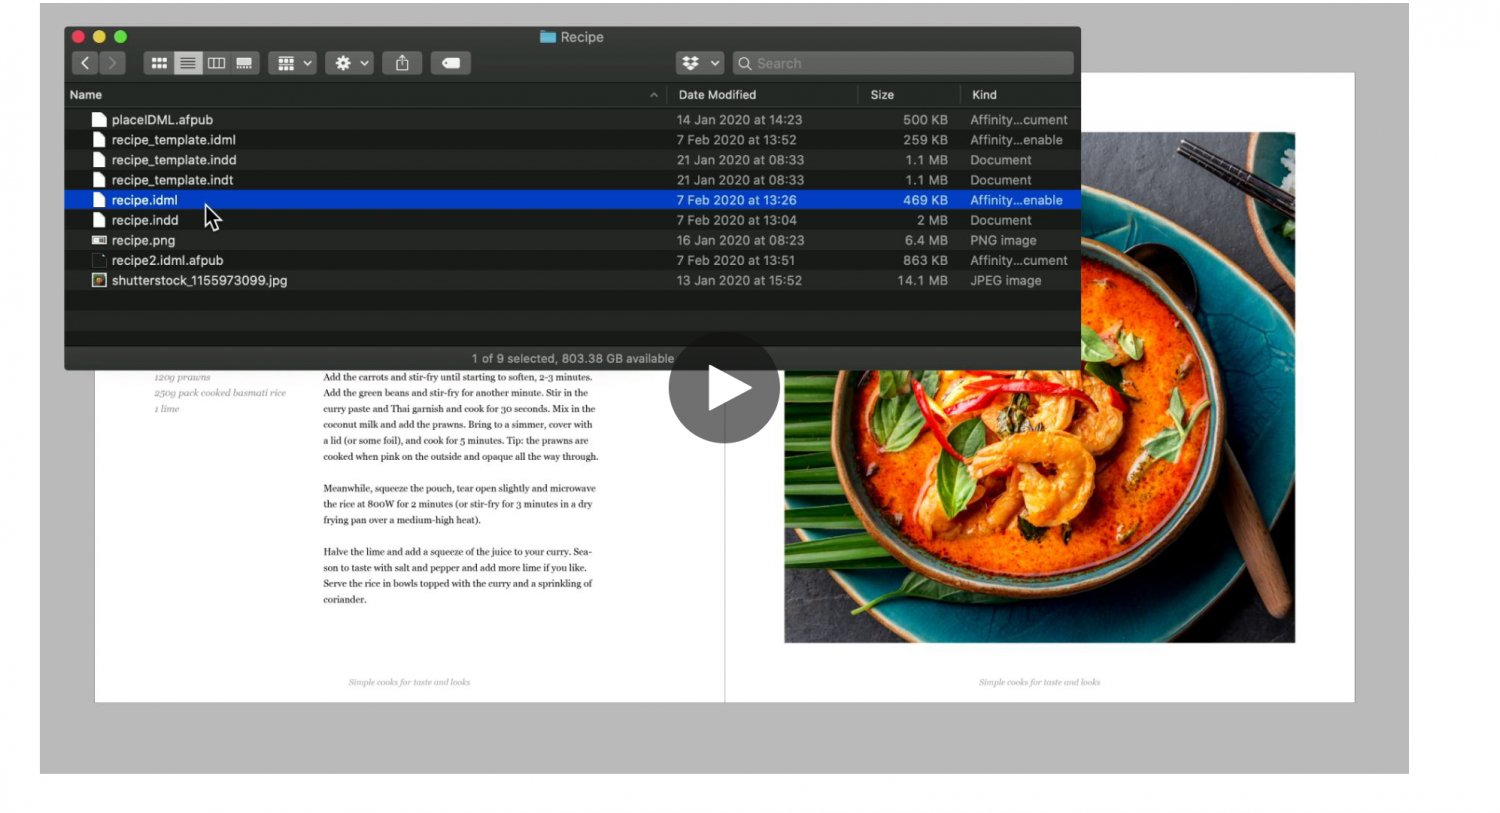Click the 14.1 MB size cell
The image size is (1500, 813).
coord(922,280)
